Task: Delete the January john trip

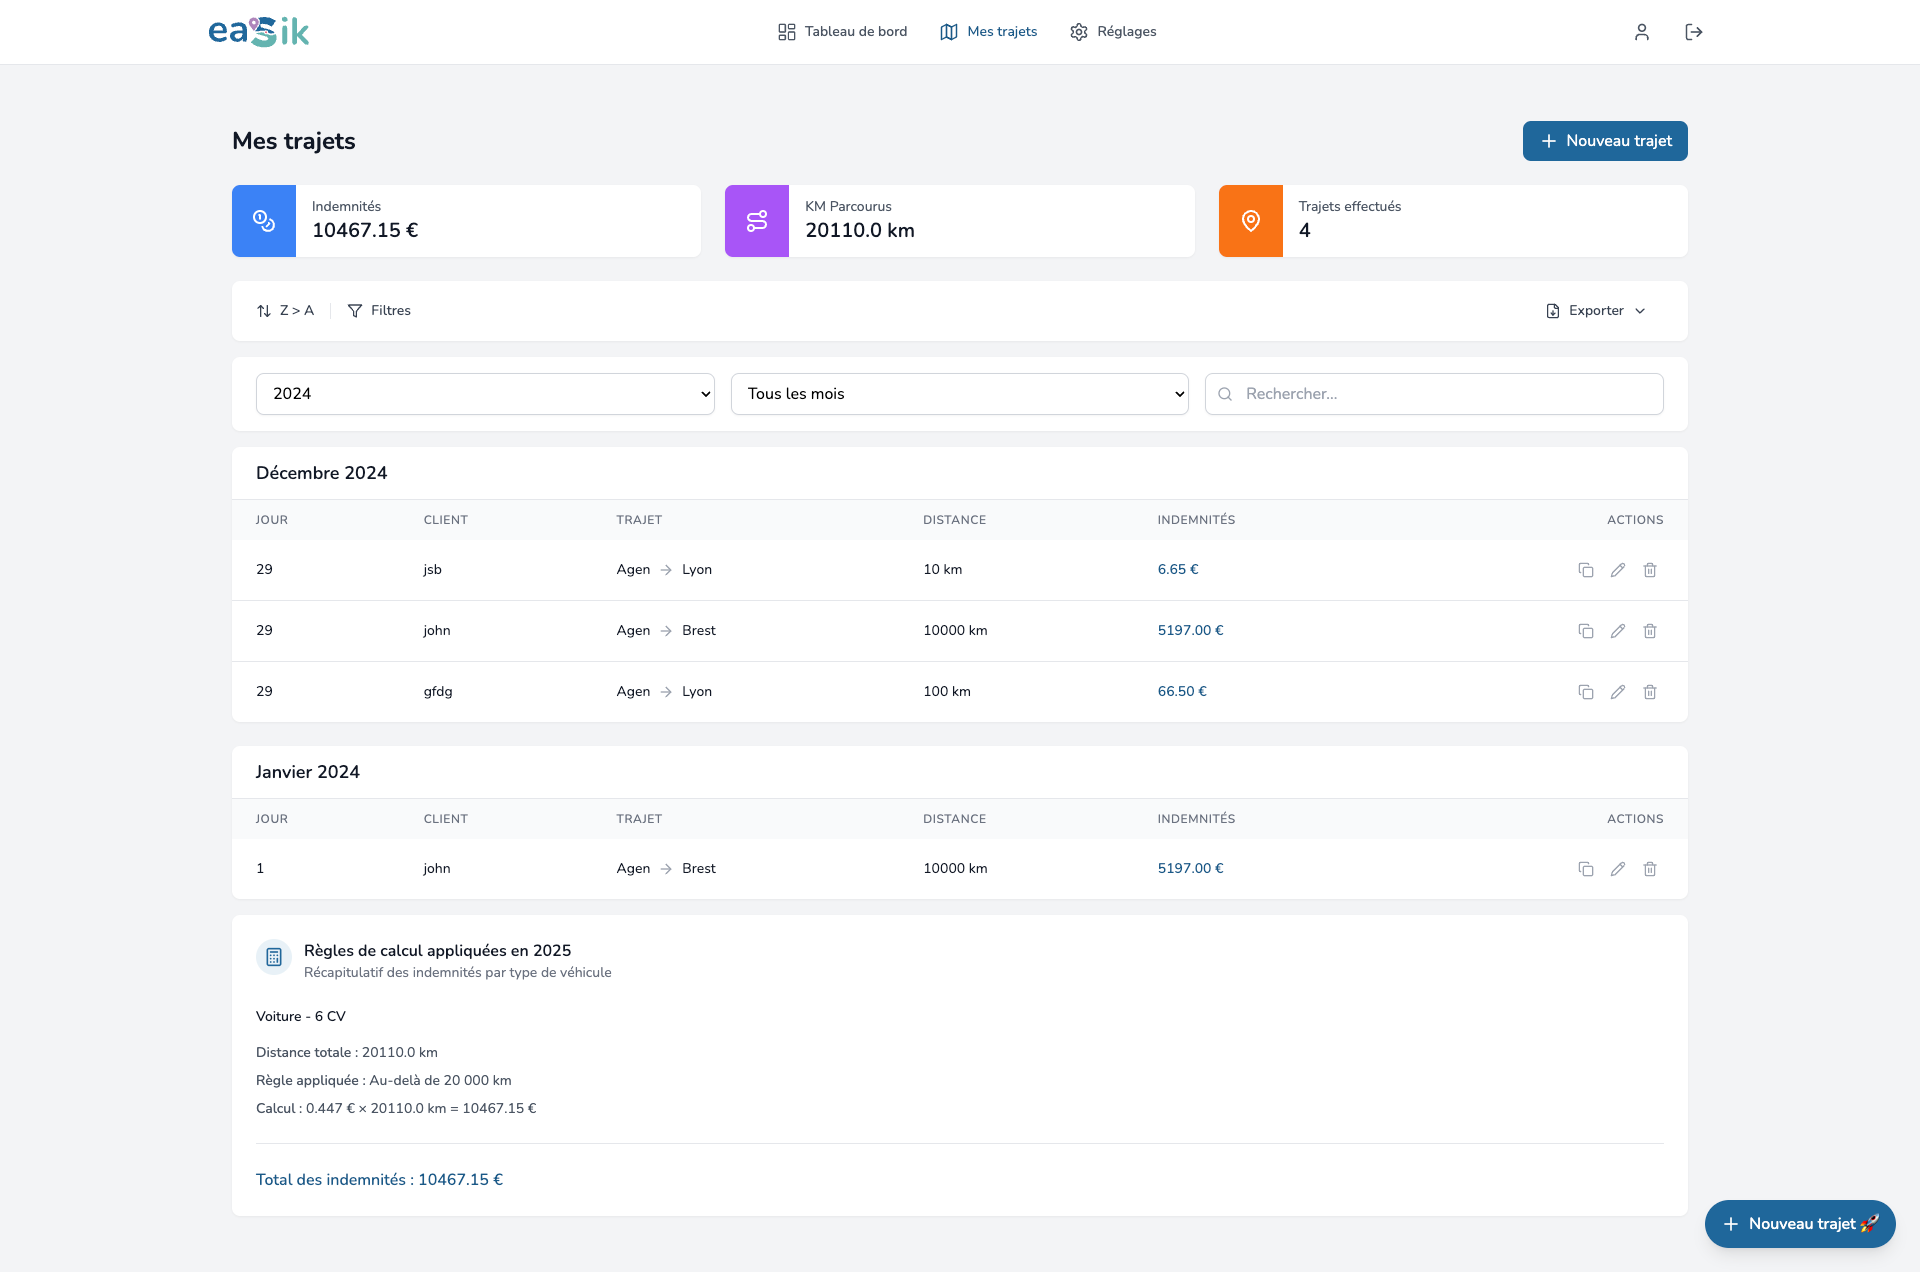Action: pos(1650,869)
